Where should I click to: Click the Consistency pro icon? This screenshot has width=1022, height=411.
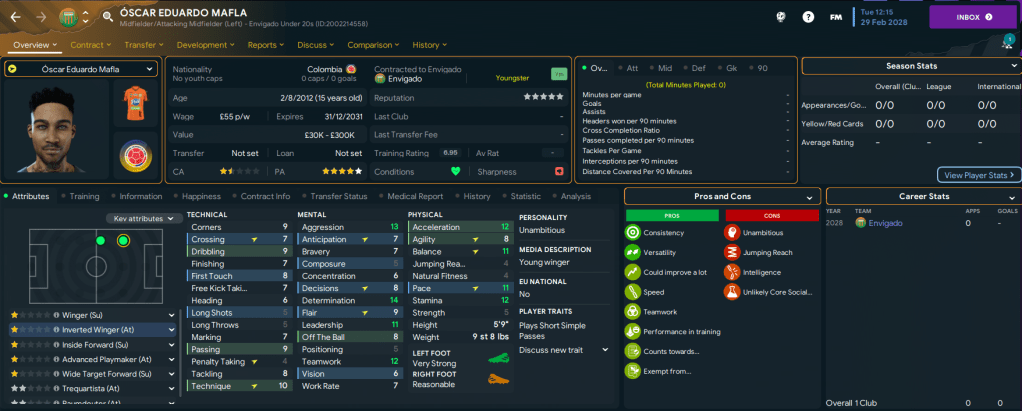[x=632, y=233]
